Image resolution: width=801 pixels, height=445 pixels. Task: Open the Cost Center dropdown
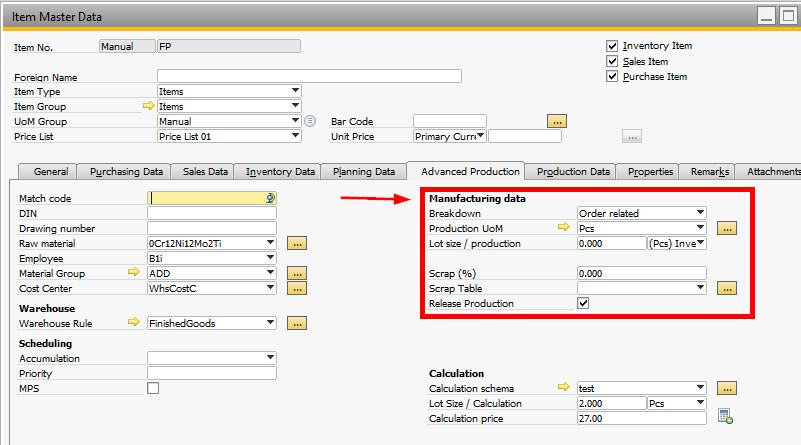click(270, 288)
